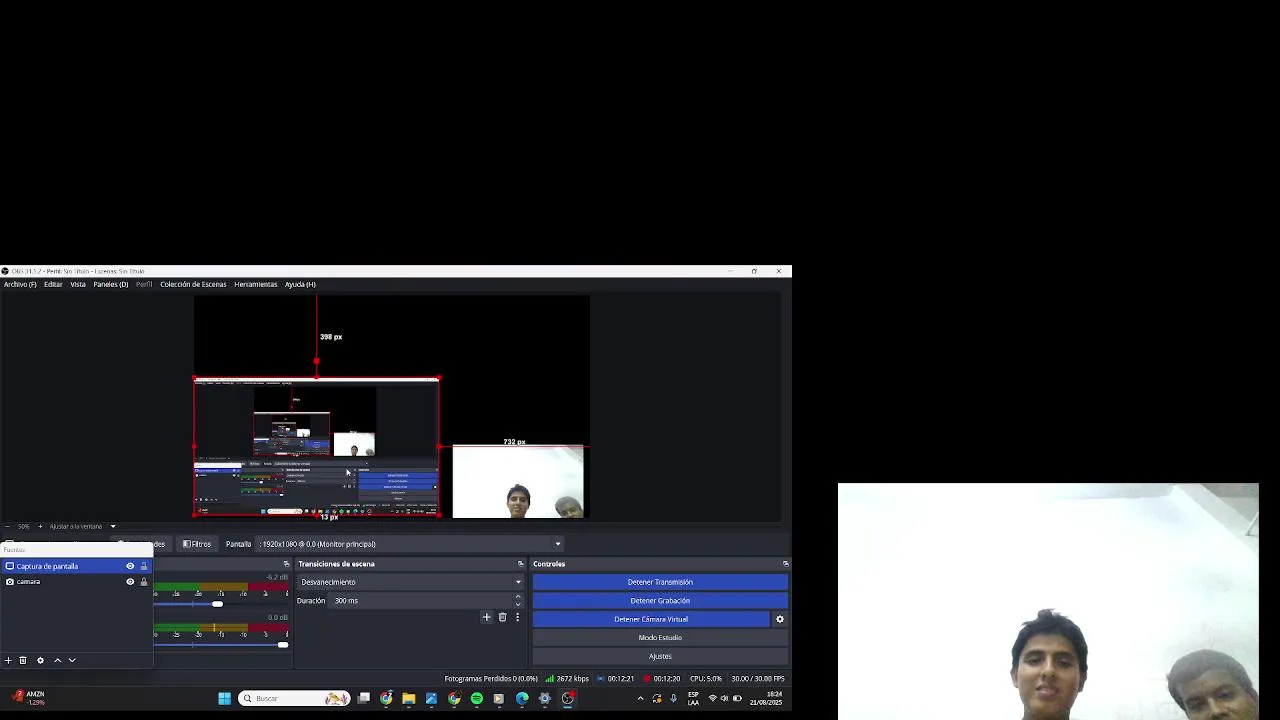The width and height of the screenshot is (1280, 720).
Task: Open Task View on taskbar
Action: click(364, 698)
